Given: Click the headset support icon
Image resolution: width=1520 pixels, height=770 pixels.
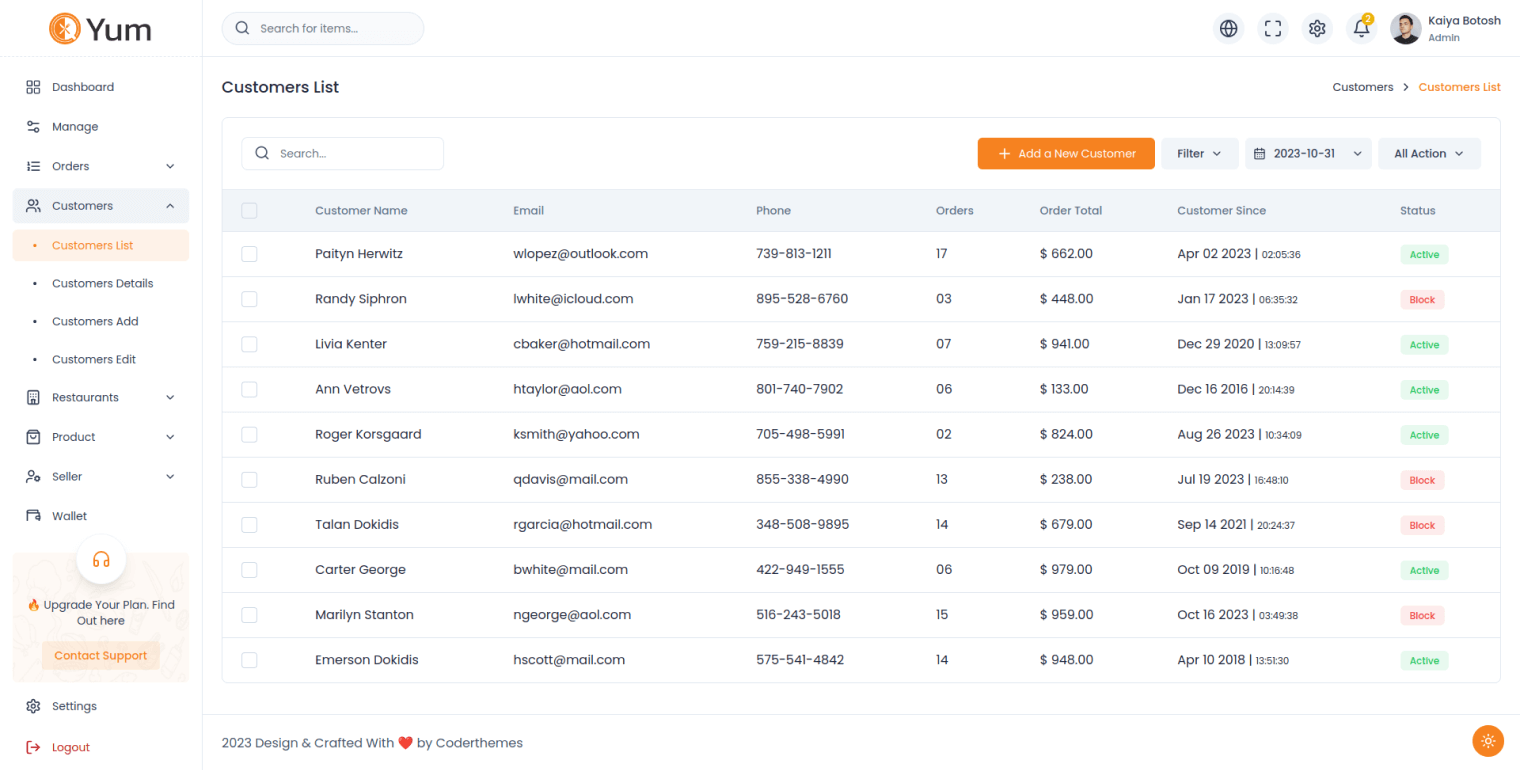Looking at the screenshot, I should click(x=101, y=559).
